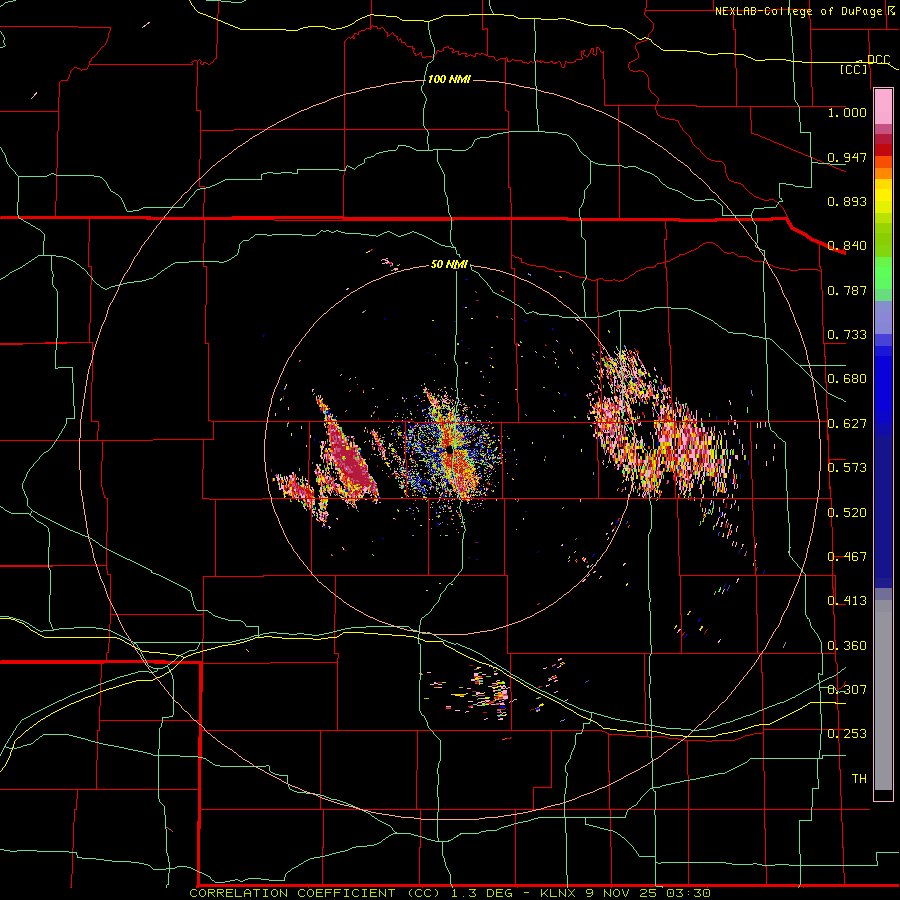This screenshot has height=900, width=900.
Task: Click the 0.467 legend value
Action: tap(847, 557)
